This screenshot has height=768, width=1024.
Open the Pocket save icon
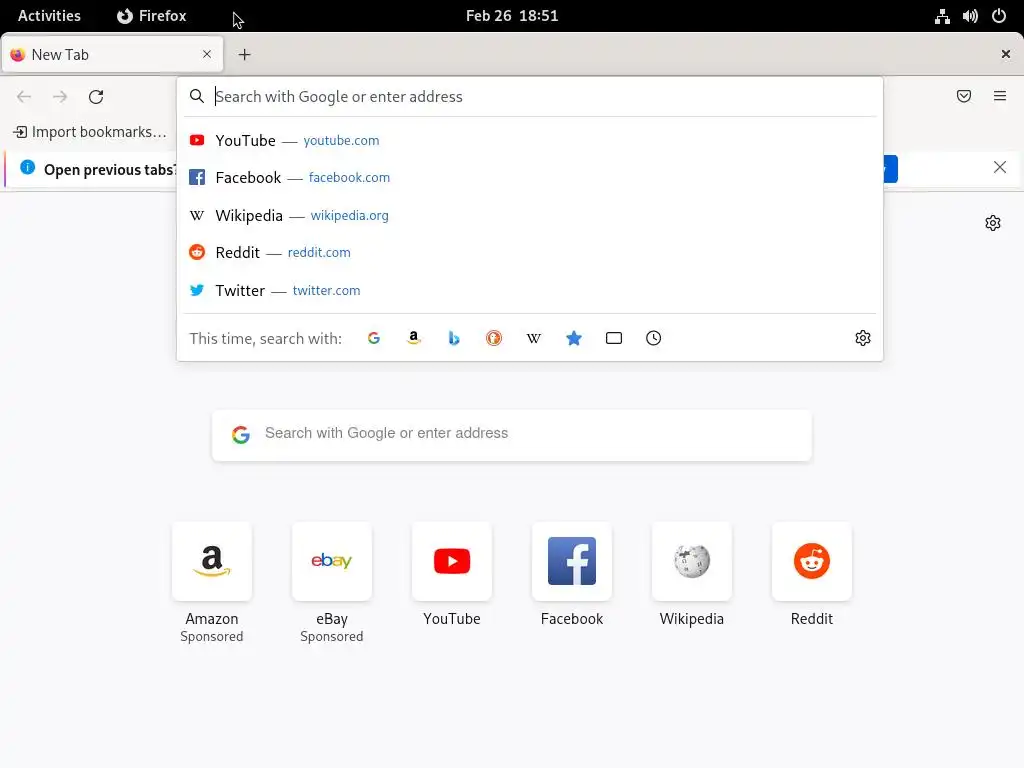[964, 97]
